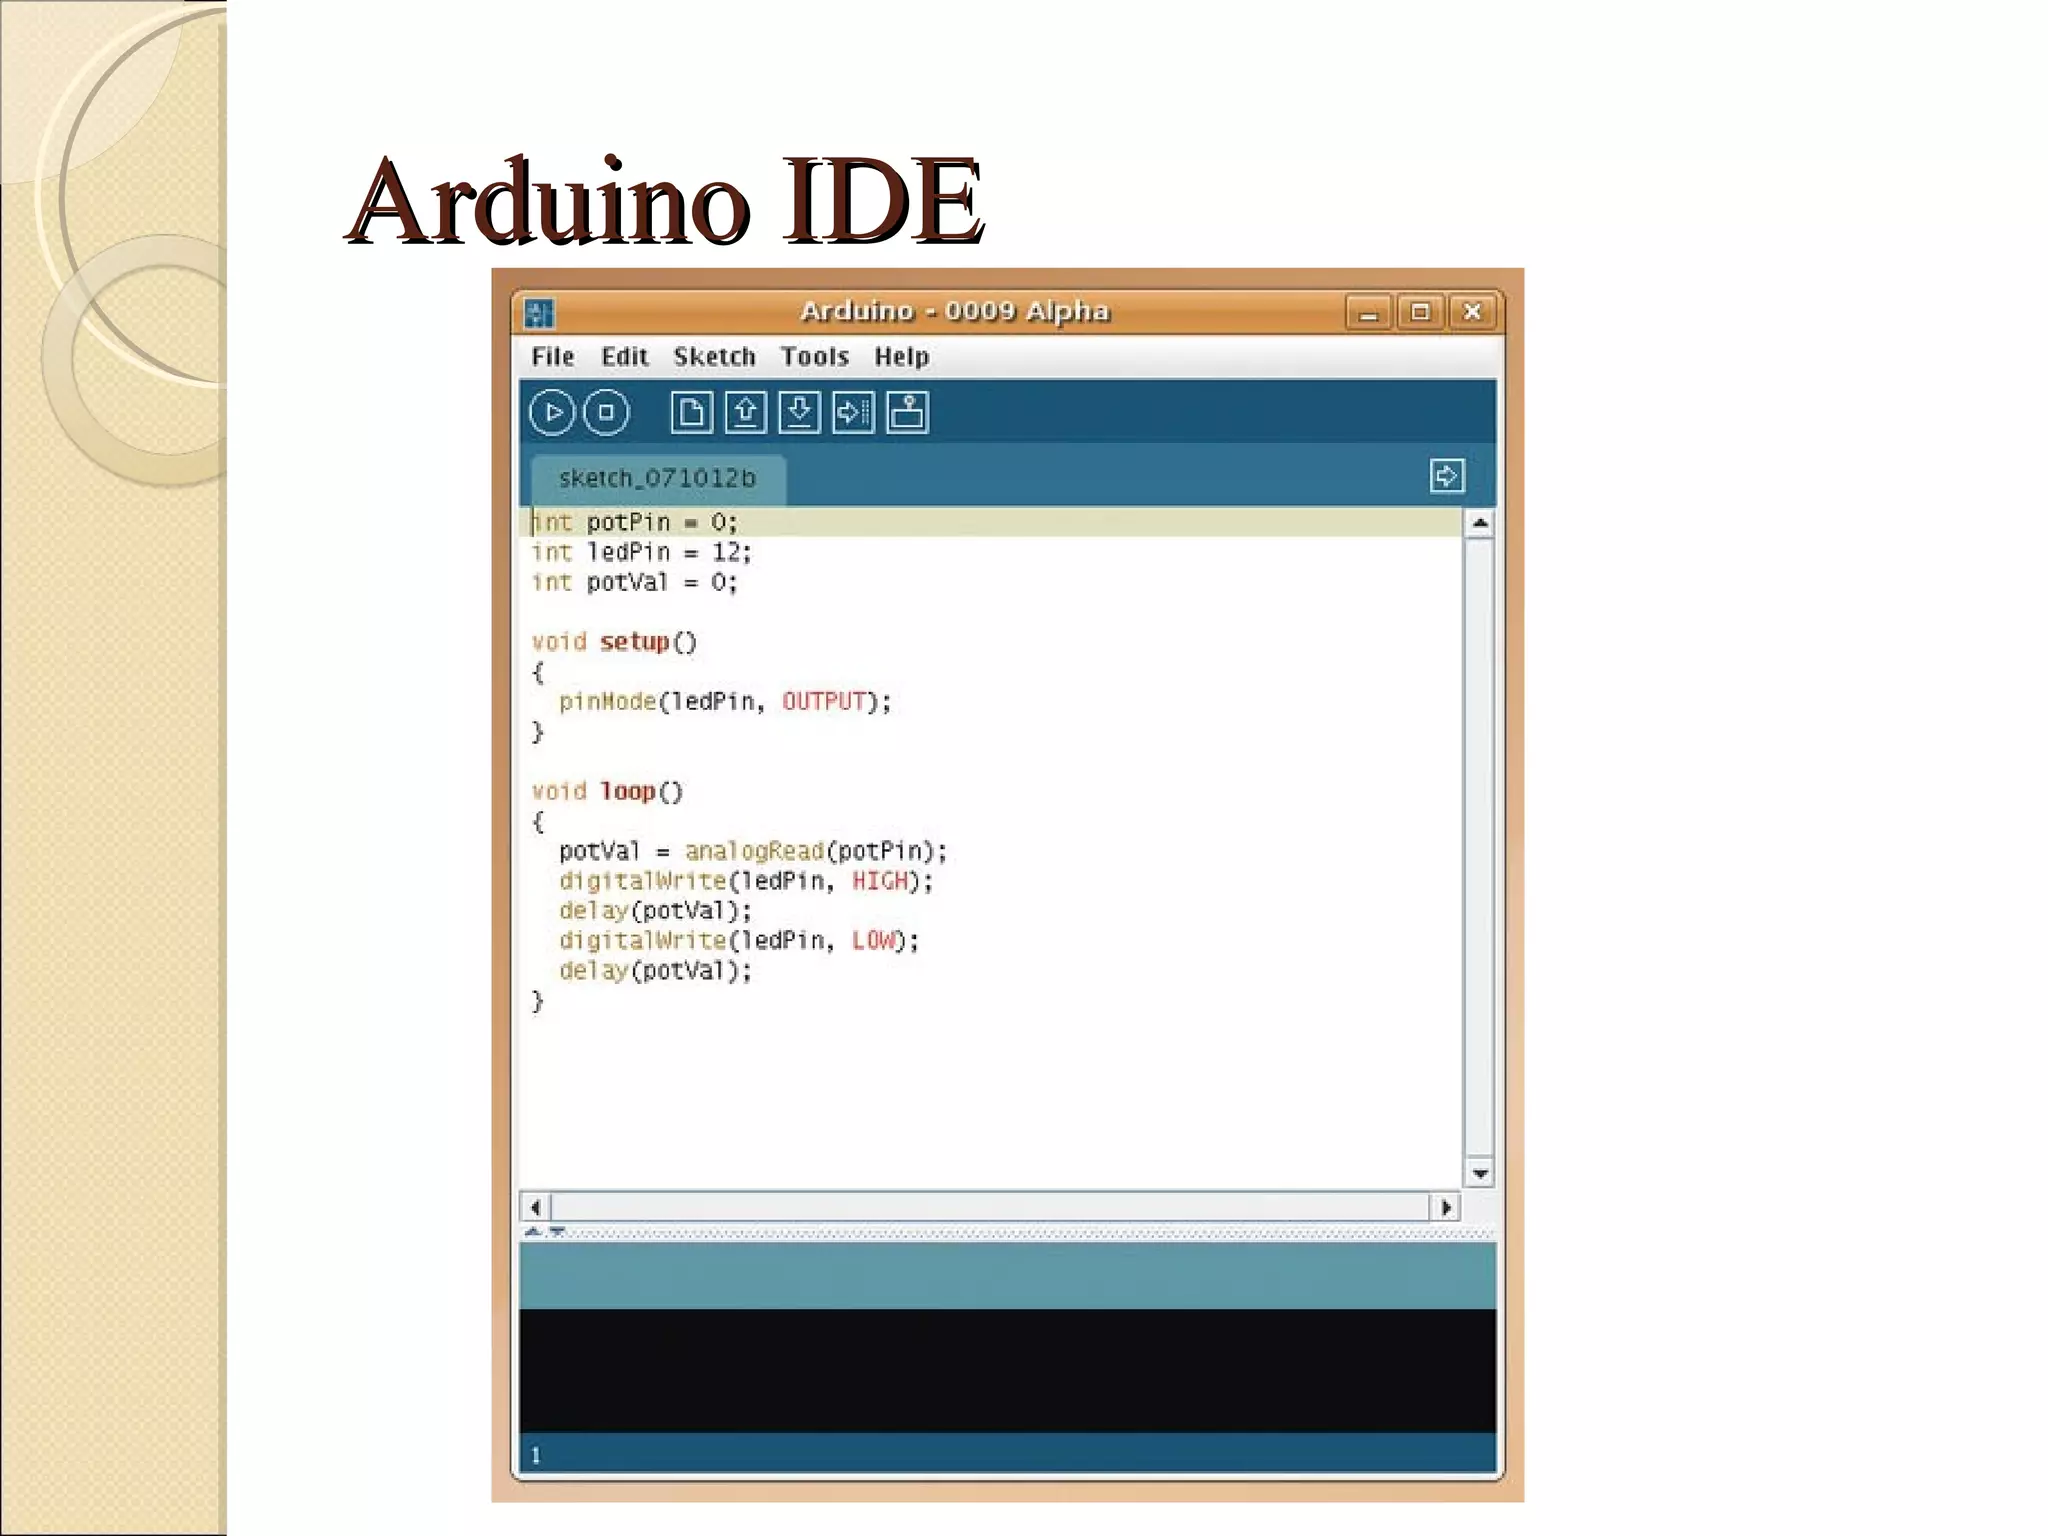Upload to I/O board icon
The height and width of the screenshot is (1536, 2048).
coord(853,412)
